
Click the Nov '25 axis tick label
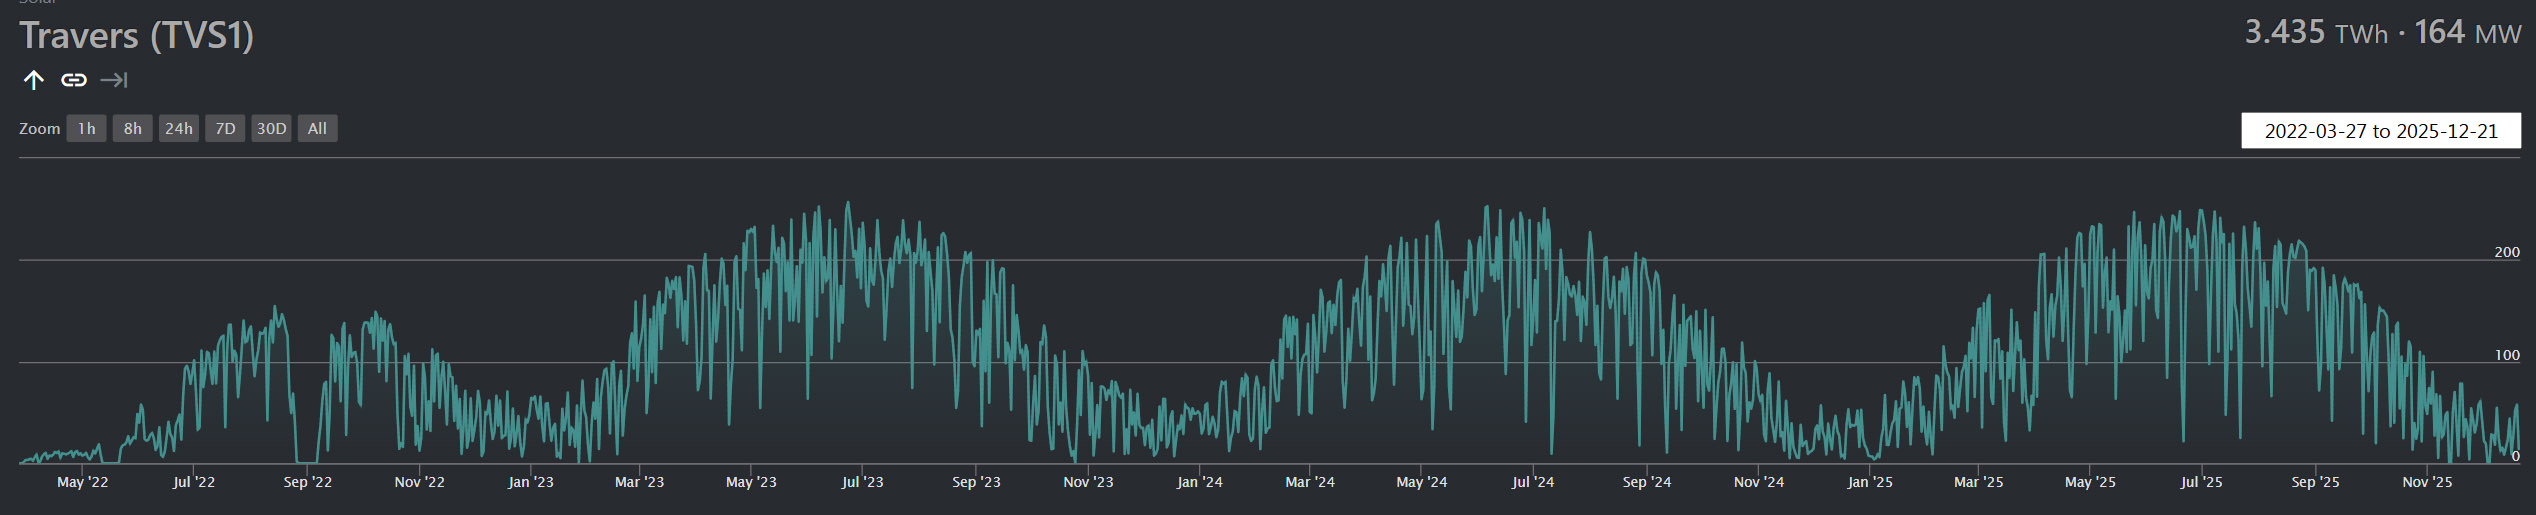pyautogui.click(x=2427, y=482)
